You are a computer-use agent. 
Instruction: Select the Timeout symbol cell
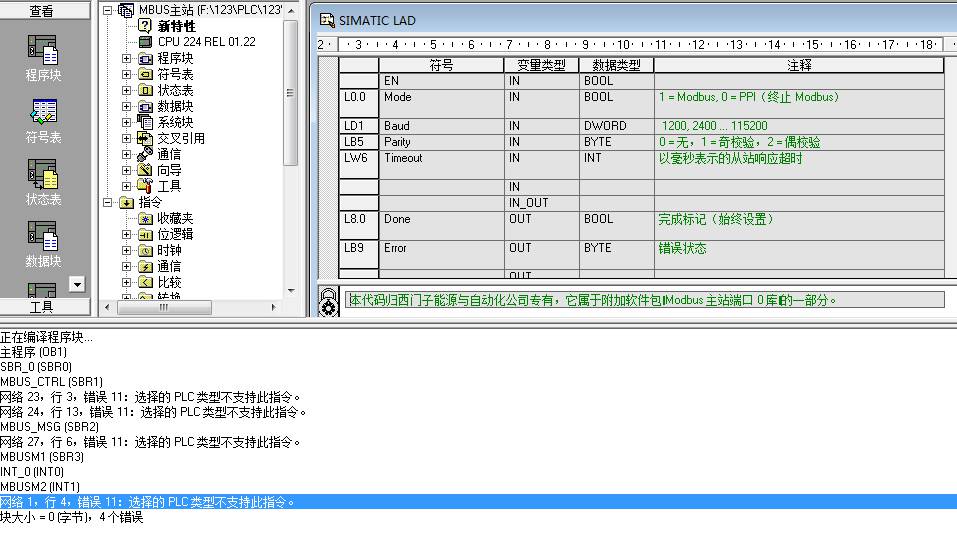point(441,165)
